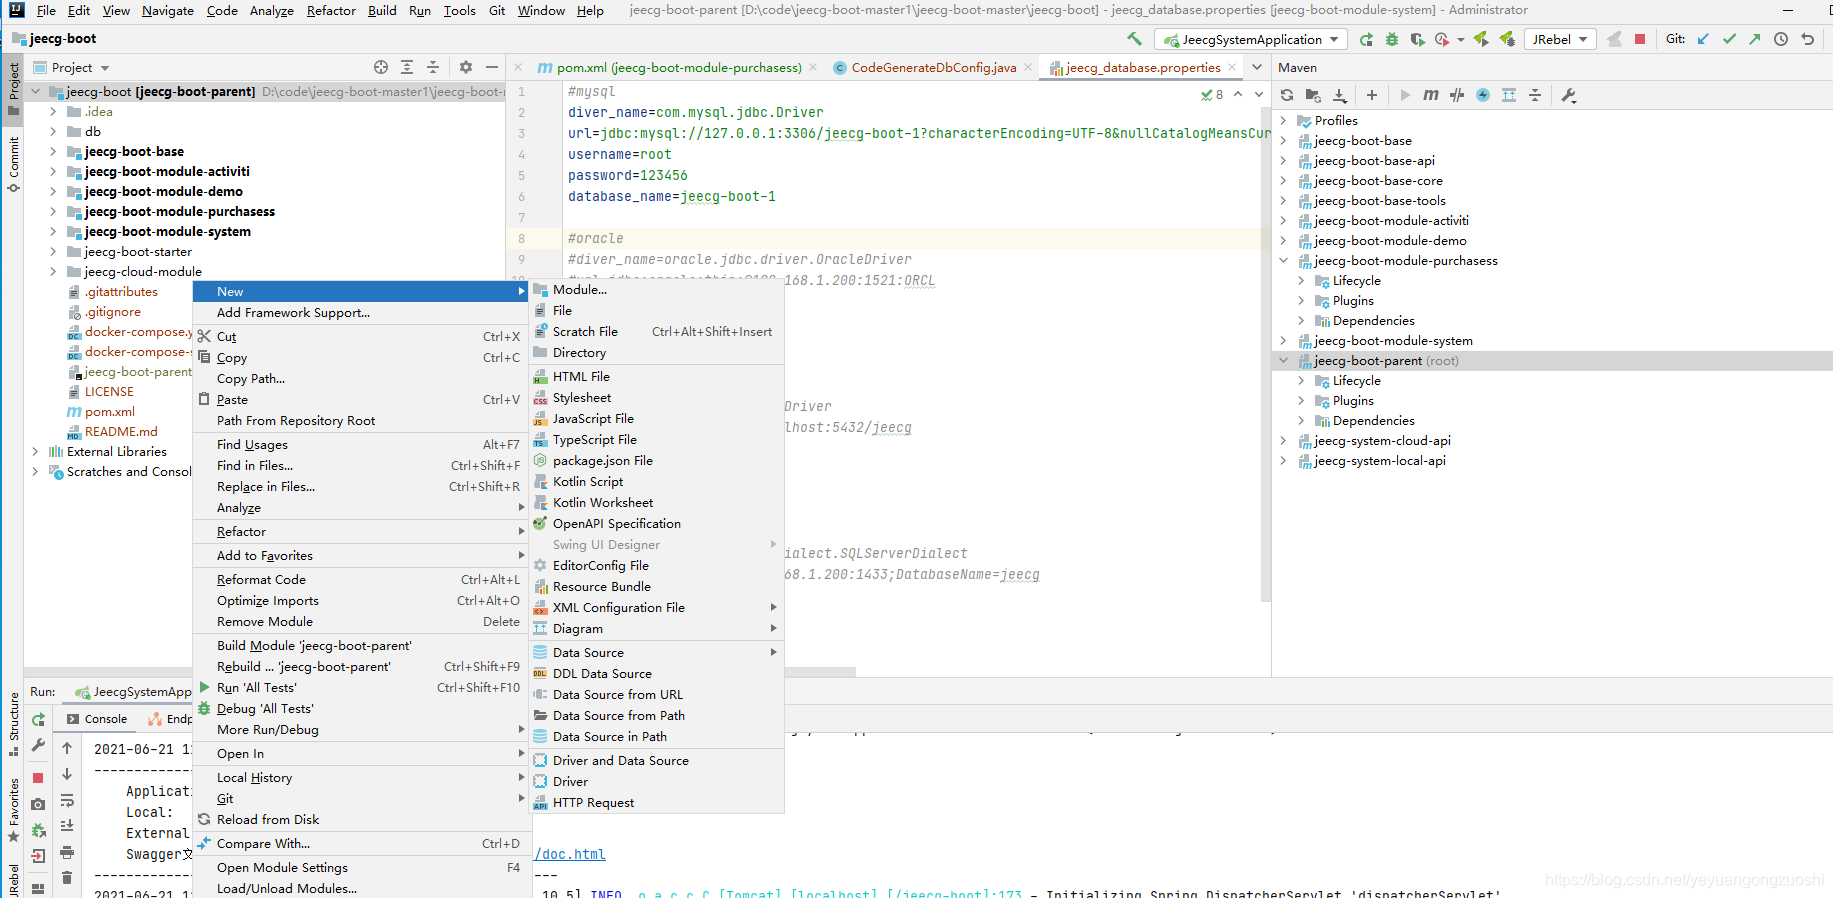
Task: Open Maven Settings wrench icon
Action: click(x=1568, y=95)
